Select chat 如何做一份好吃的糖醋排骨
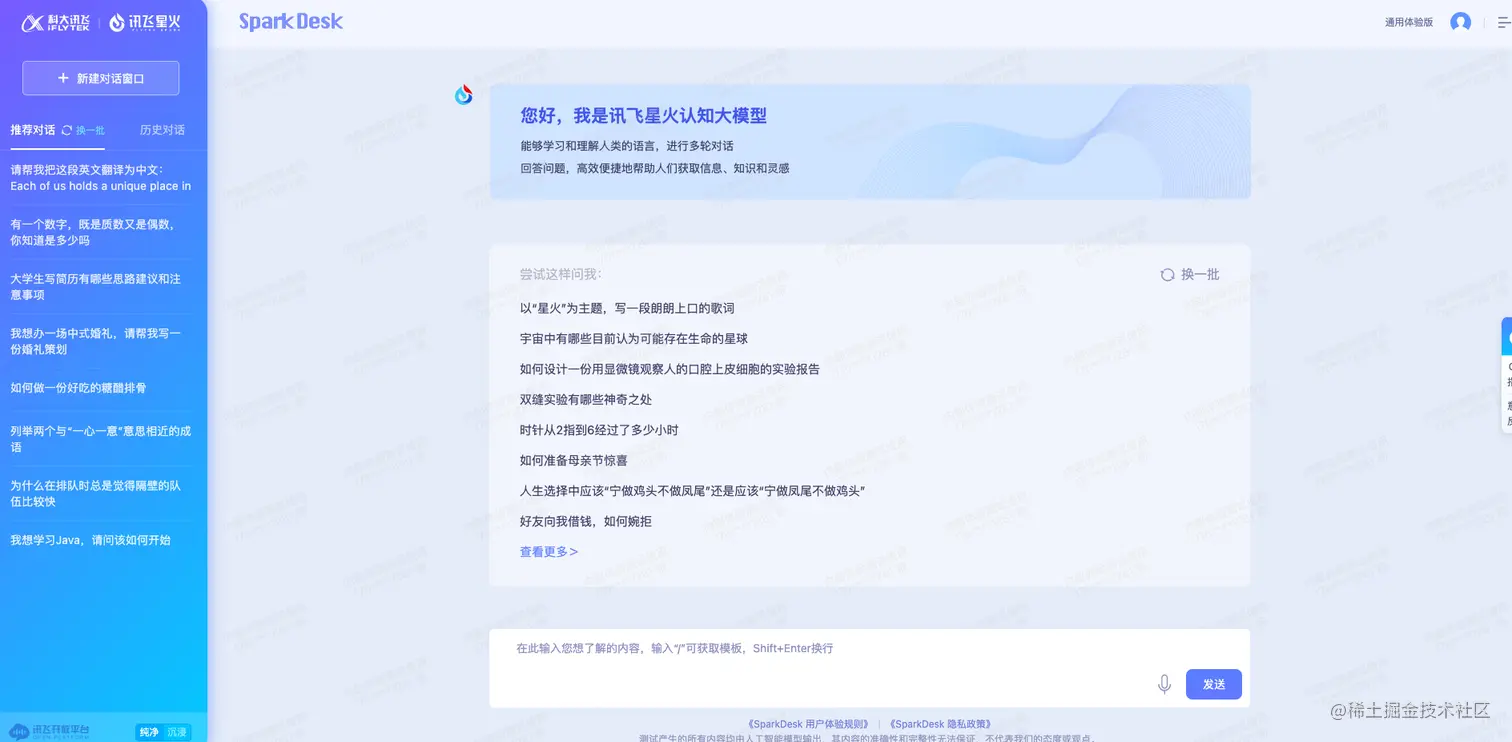1512x742 pixels. (79, 388)
